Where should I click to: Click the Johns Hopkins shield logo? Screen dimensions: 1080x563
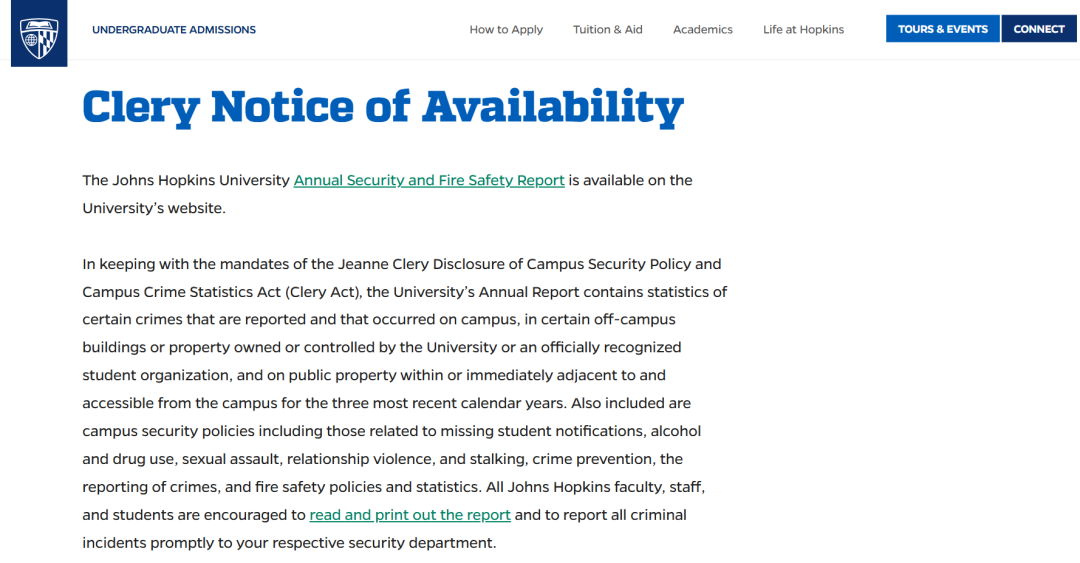click(39, 35)
